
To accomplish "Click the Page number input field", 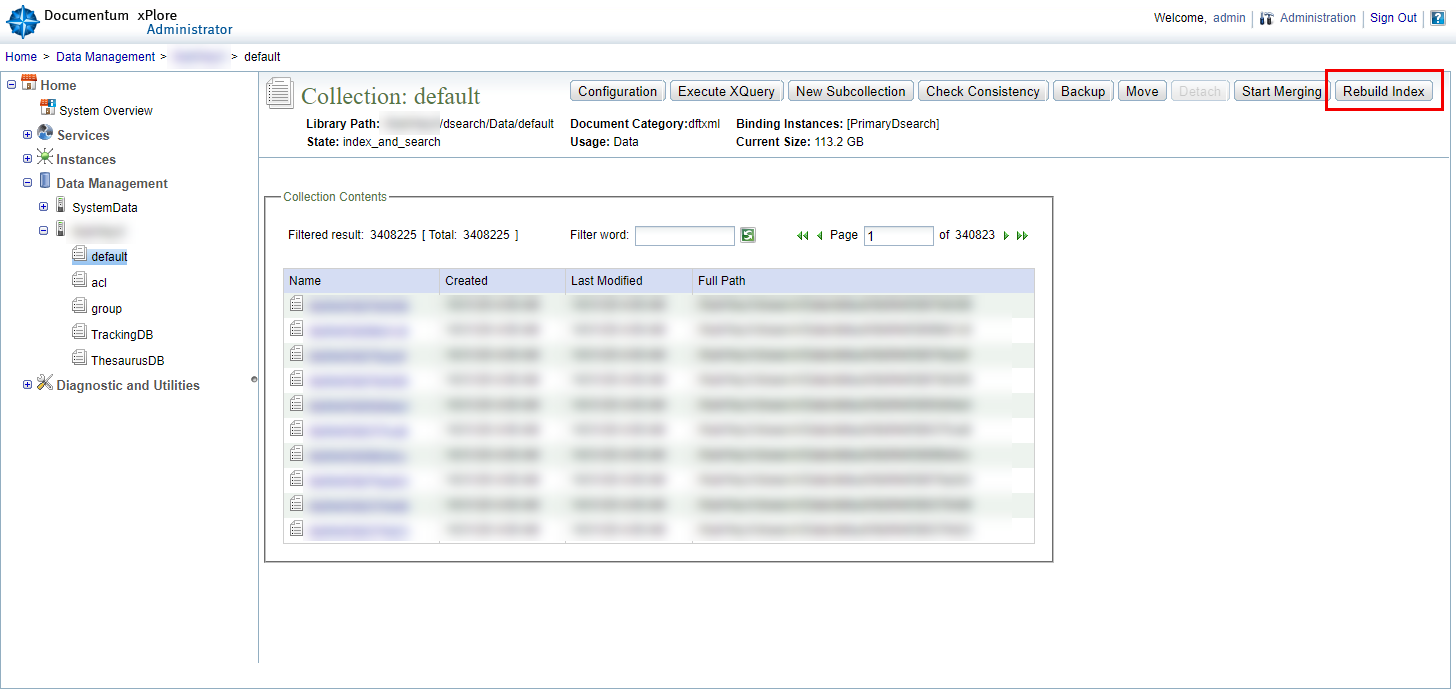I will pyautogui.click(x=899, y=236).
